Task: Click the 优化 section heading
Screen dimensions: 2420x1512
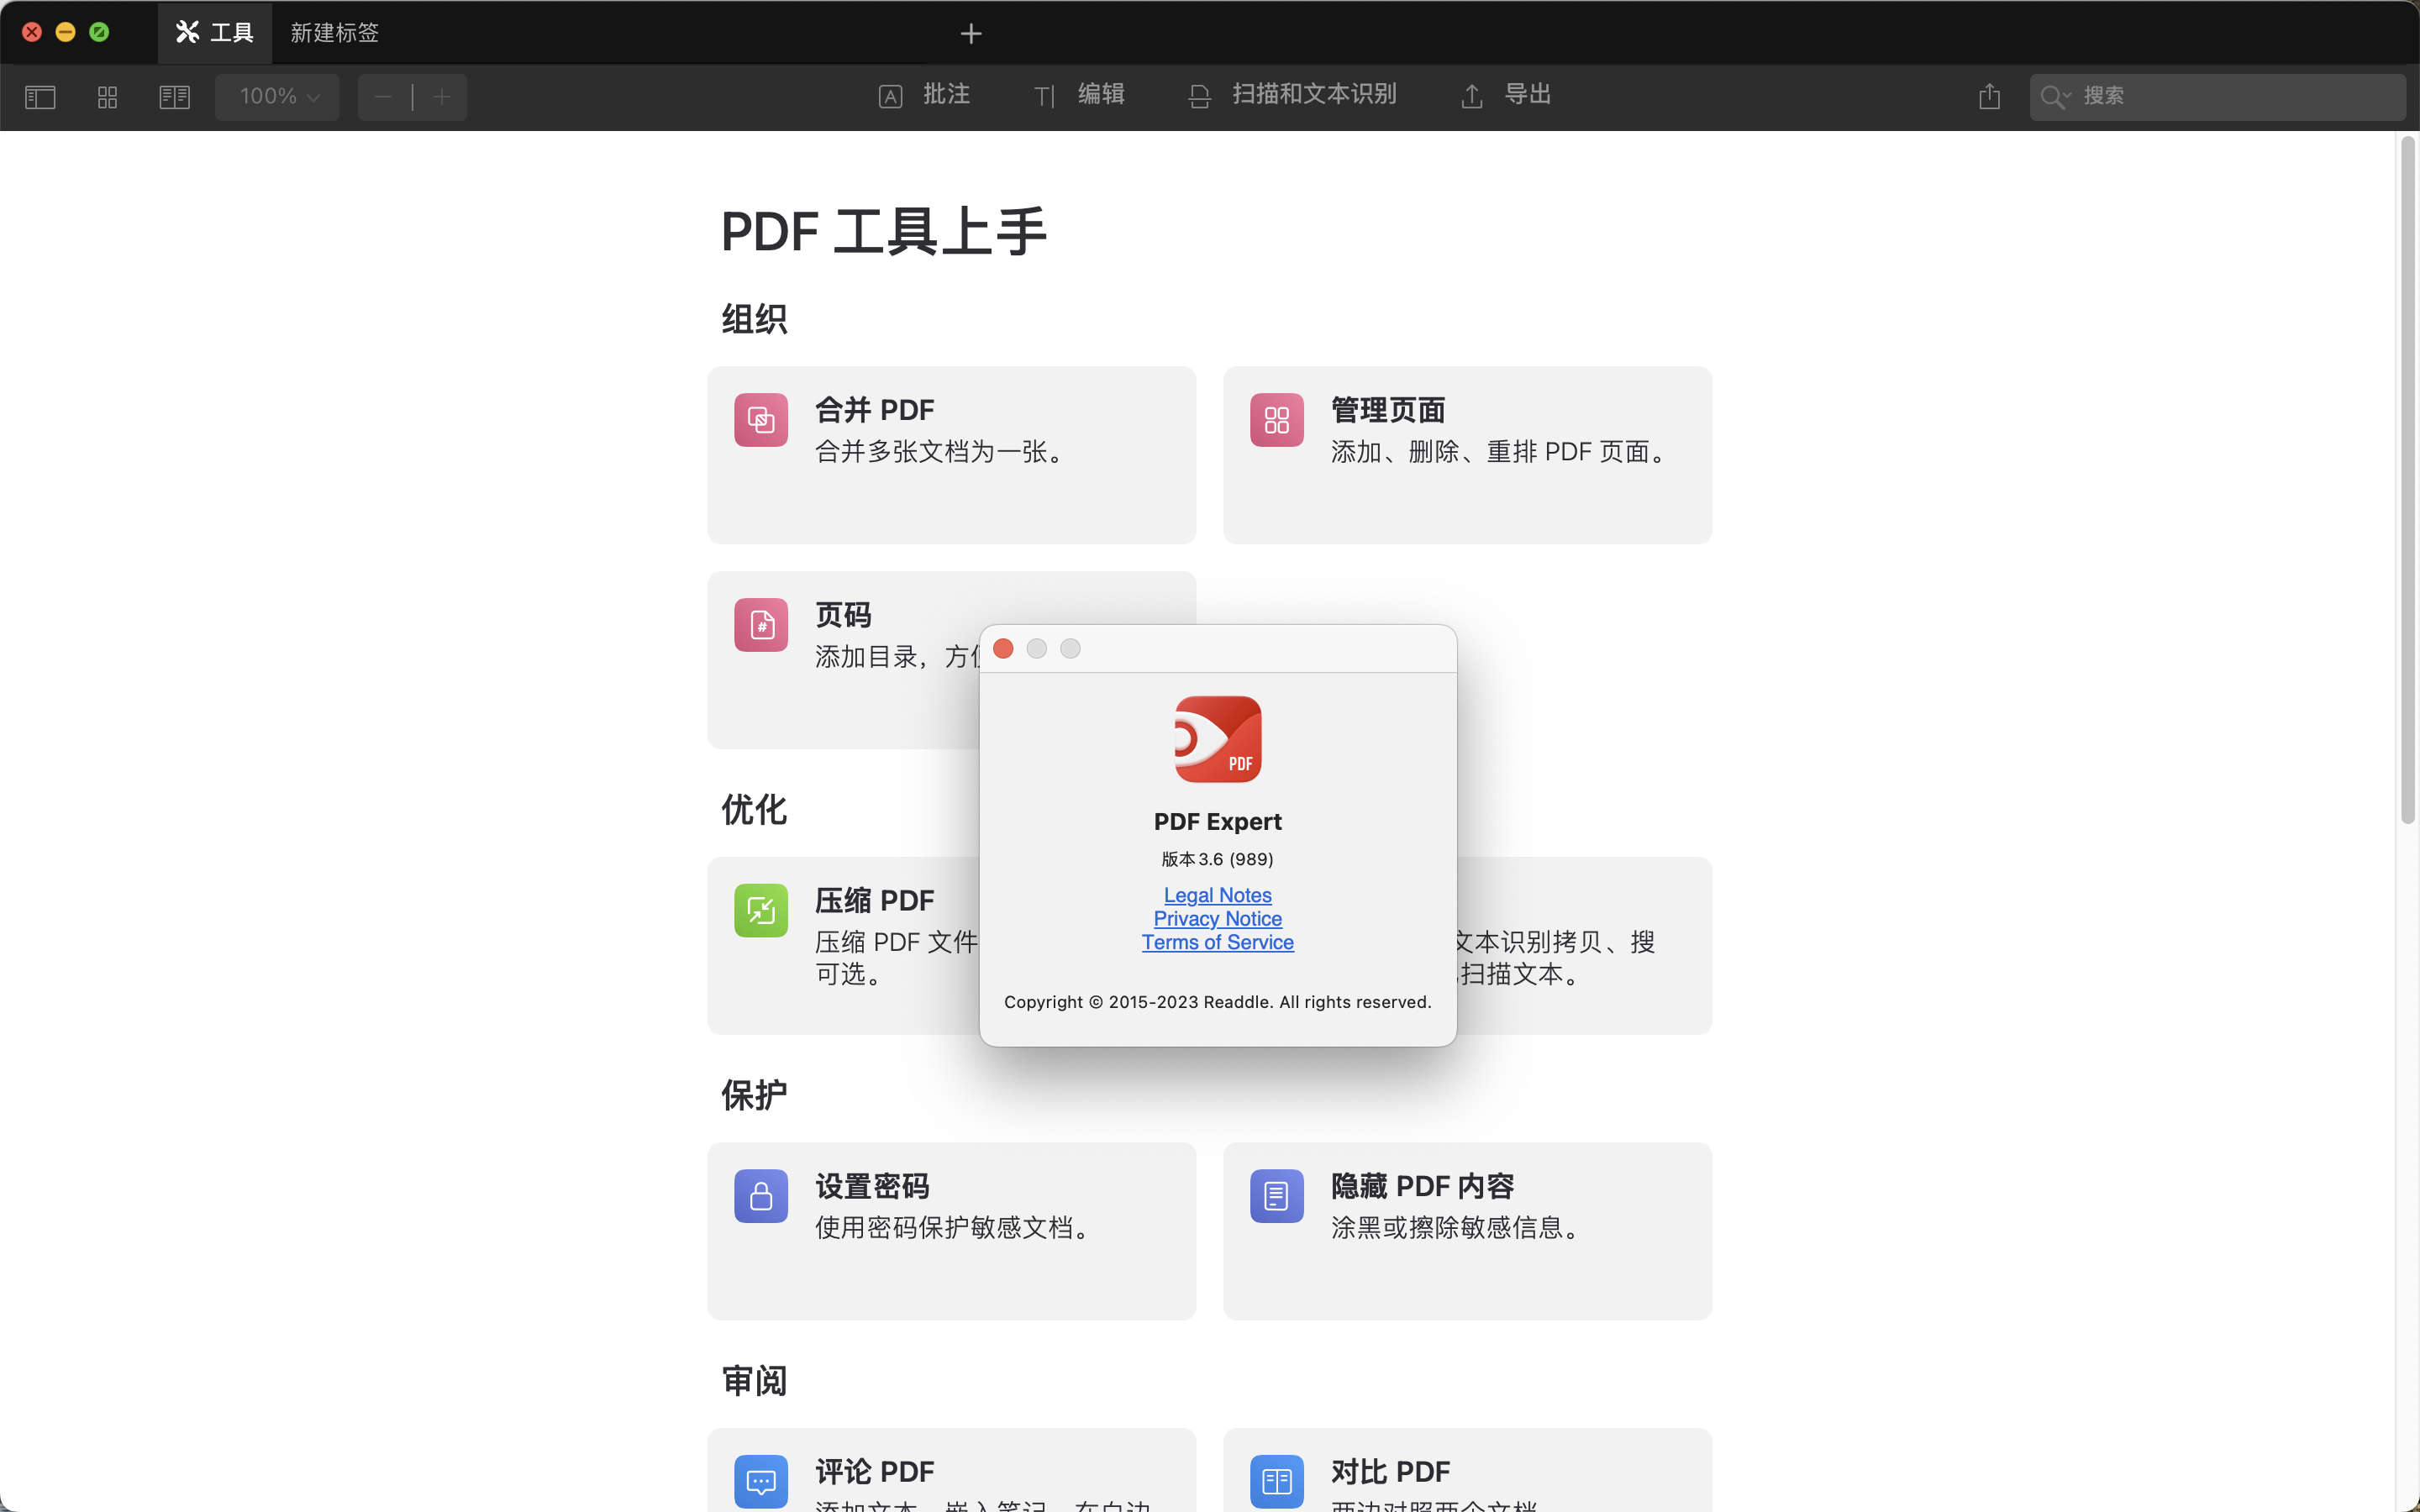Action: click(x=754, y=810)
